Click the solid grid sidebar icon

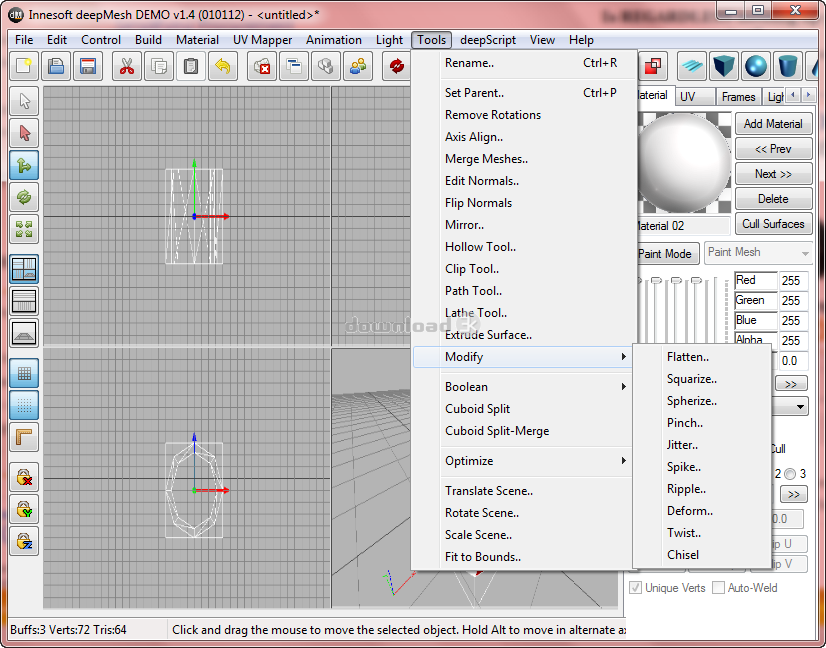[x=24, y=374]
